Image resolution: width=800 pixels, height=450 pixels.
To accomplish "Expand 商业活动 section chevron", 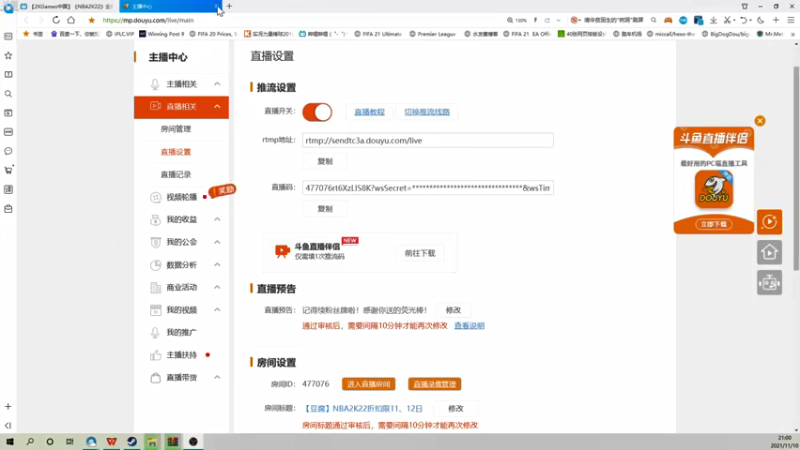I will (217, 287).
